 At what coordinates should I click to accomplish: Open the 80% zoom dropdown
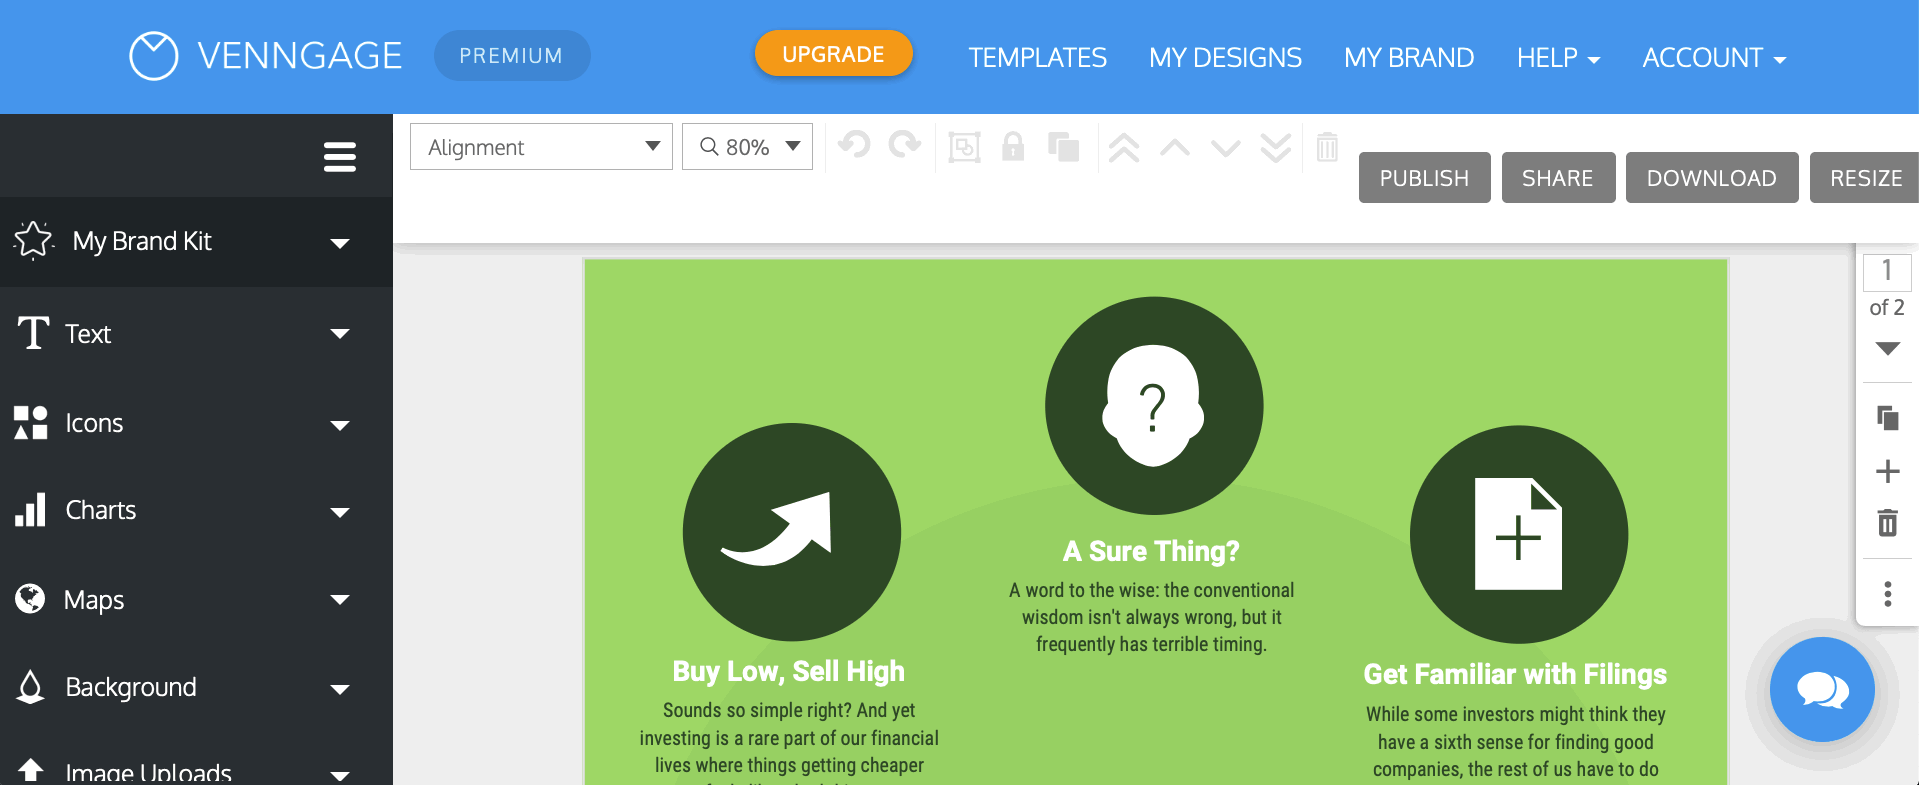point(747,147)
